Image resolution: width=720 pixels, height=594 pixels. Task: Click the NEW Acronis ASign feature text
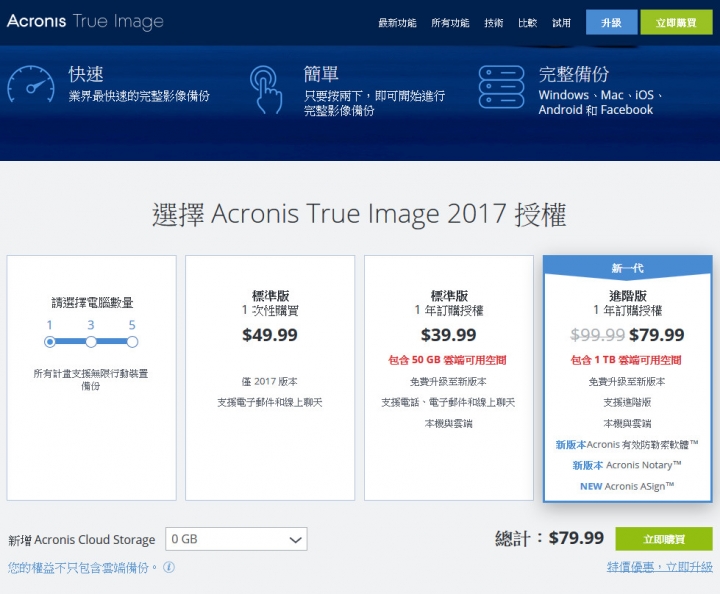click(627, 486)
